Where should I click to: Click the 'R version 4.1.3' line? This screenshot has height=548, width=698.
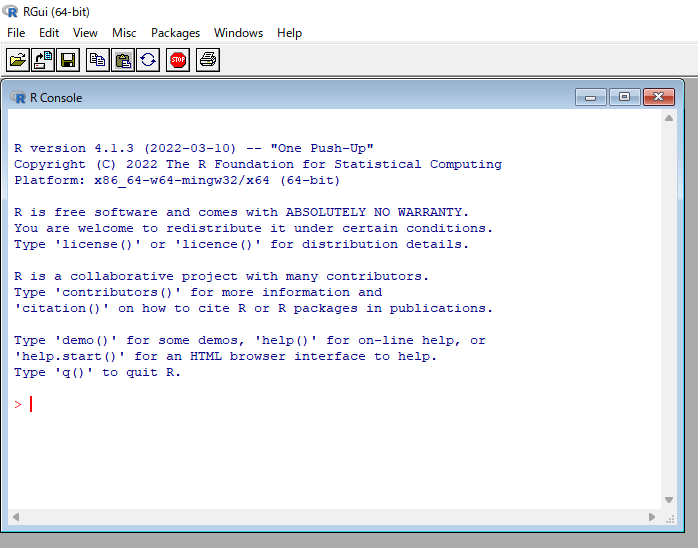194,148
